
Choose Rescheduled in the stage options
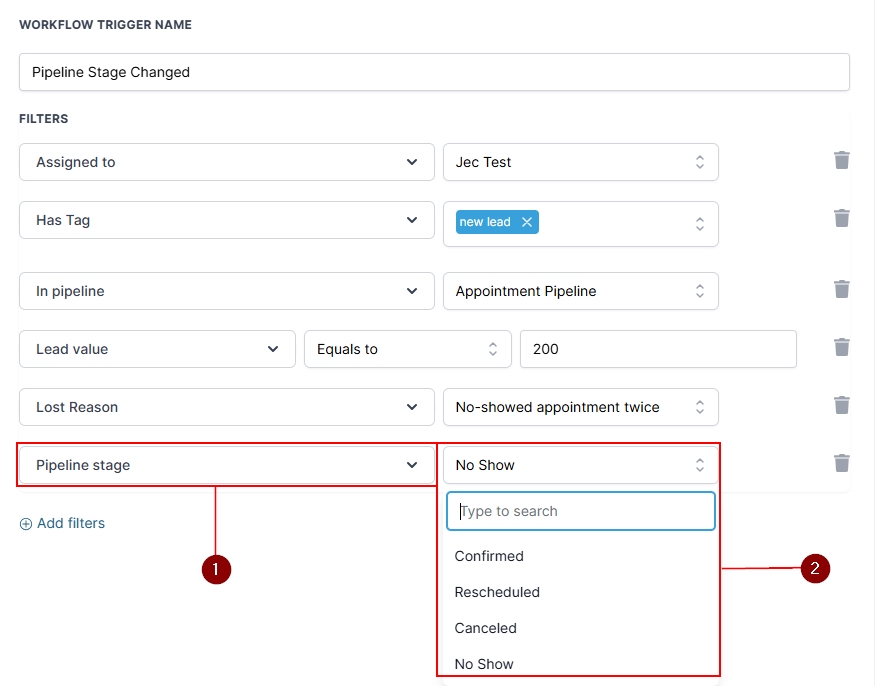[497, 592]
